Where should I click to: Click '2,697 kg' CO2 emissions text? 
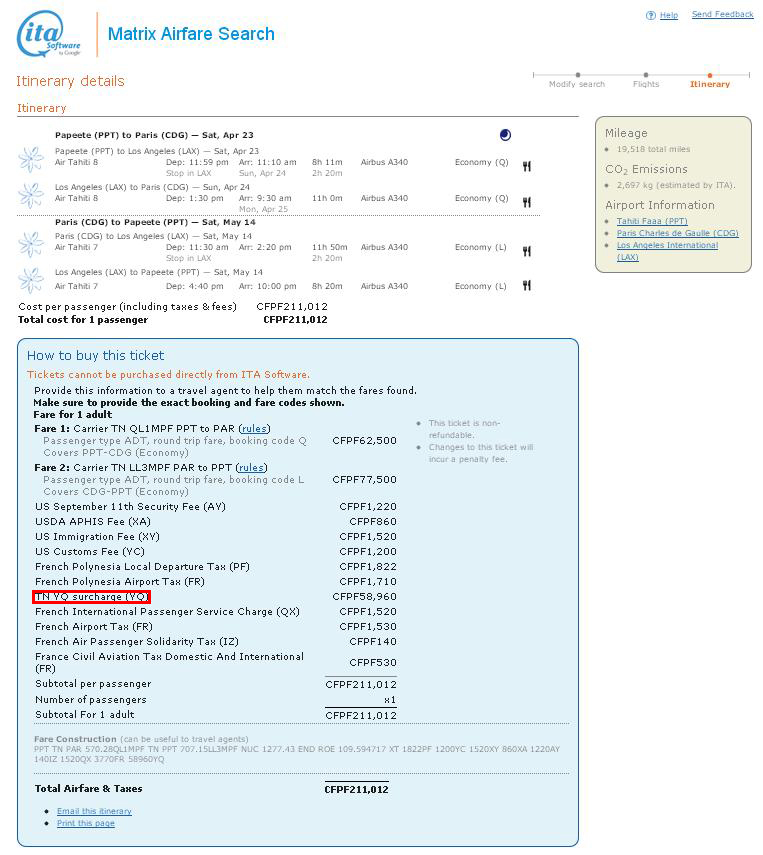coord(676,185)
